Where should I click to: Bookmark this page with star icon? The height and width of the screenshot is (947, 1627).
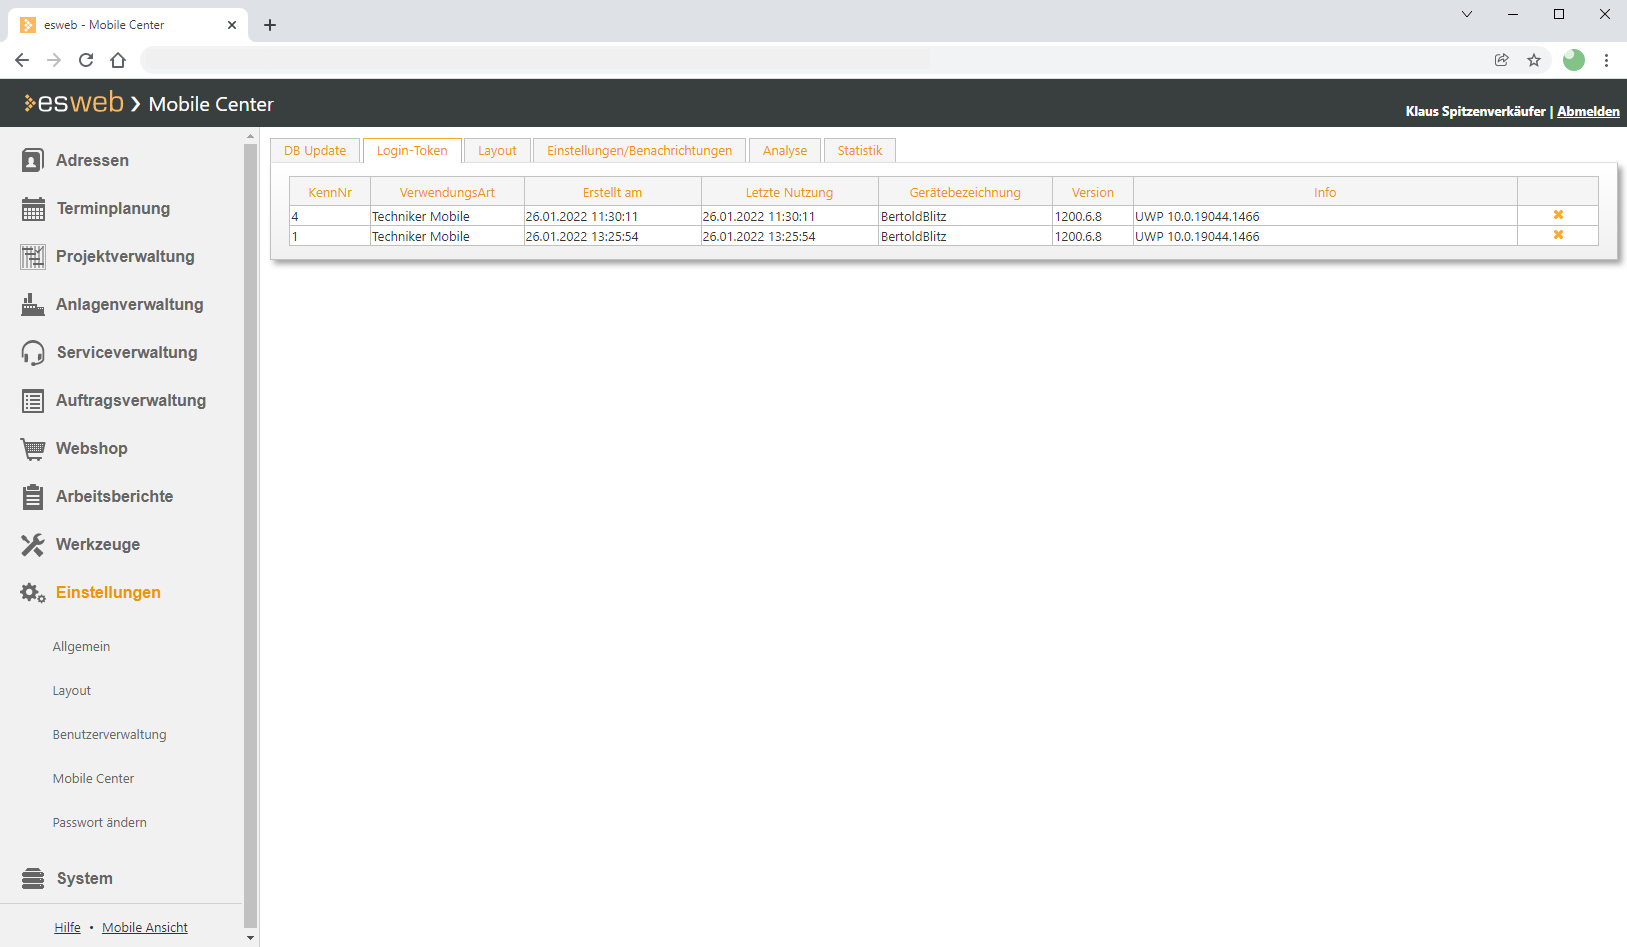click(x=1533, y=60)
